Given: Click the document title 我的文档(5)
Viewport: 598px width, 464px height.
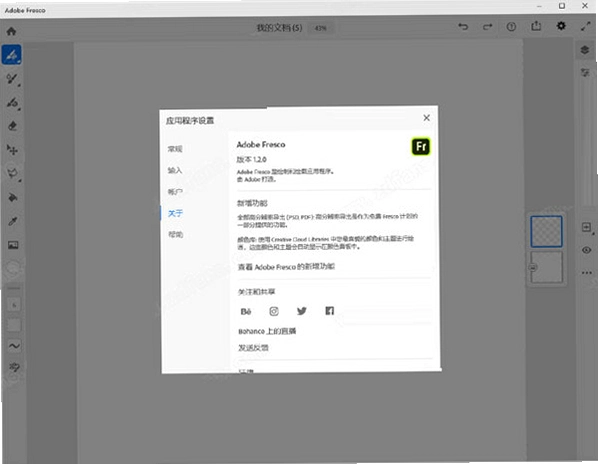Looking at the screenshot, I should 279,28.
